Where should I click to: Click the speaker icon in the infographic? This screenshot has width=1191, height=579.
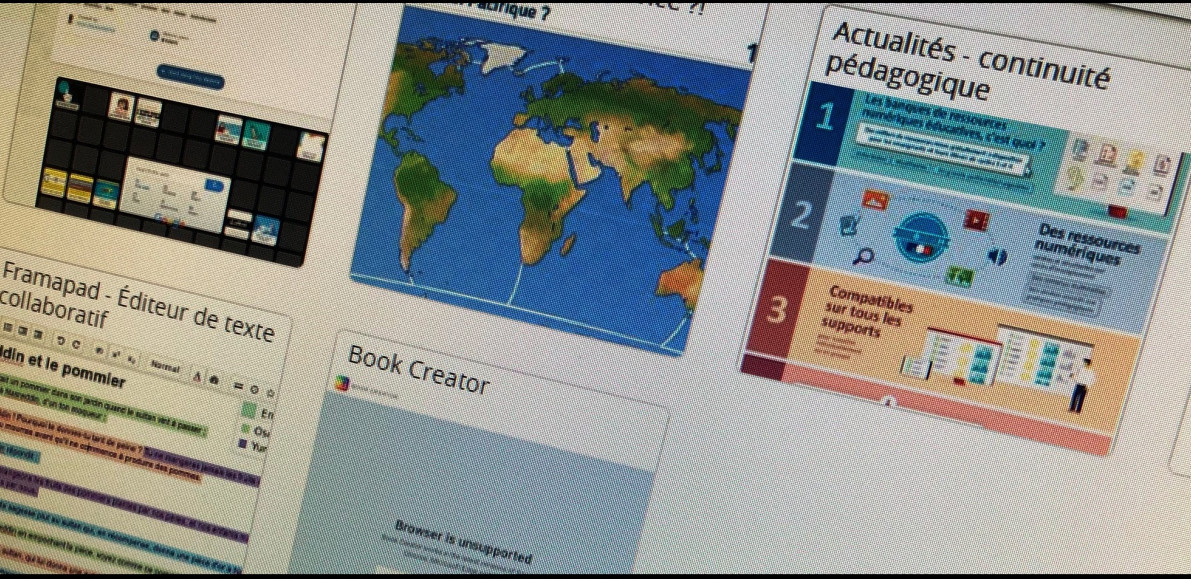997,257
